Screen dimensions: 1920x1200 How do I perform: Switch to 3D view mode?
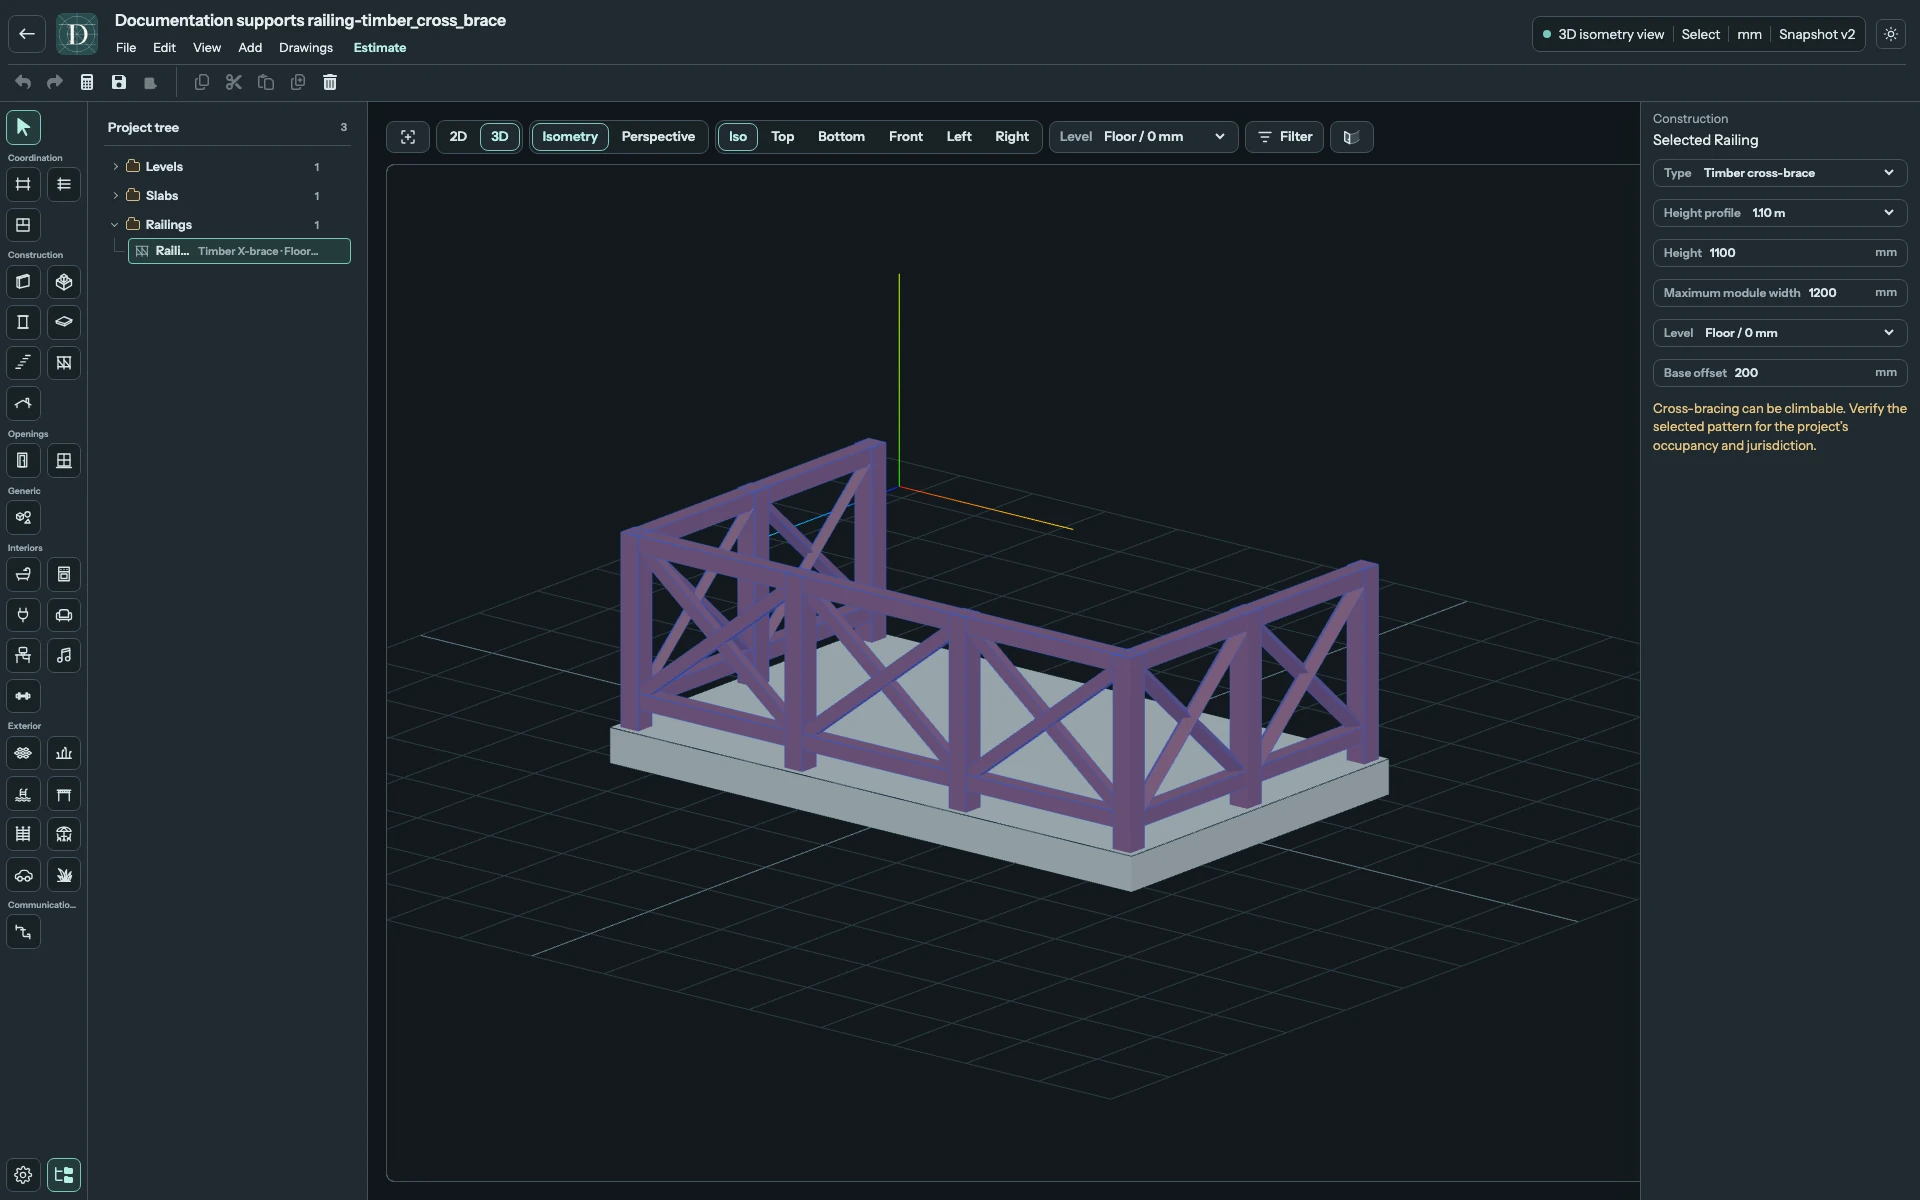pyautogui.click(x=500, y=137)
